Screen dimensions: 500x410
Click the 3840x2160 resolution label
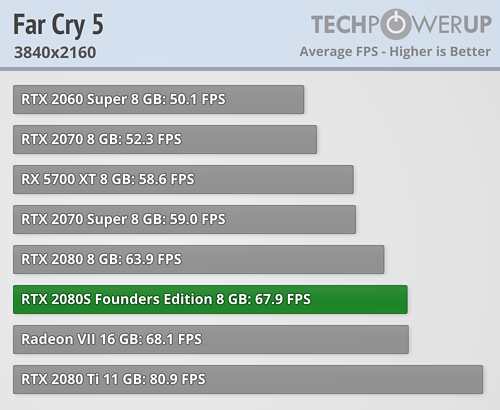coord(55,53)
